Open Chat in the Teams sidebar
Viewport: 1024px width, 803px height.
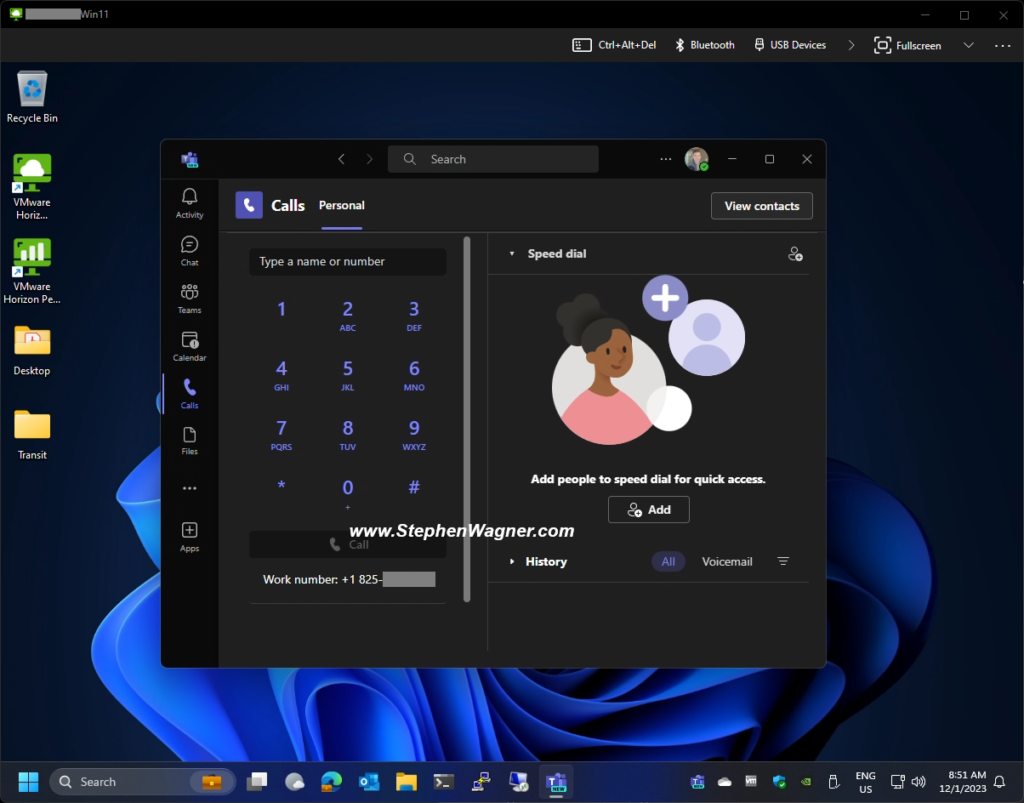189,251
